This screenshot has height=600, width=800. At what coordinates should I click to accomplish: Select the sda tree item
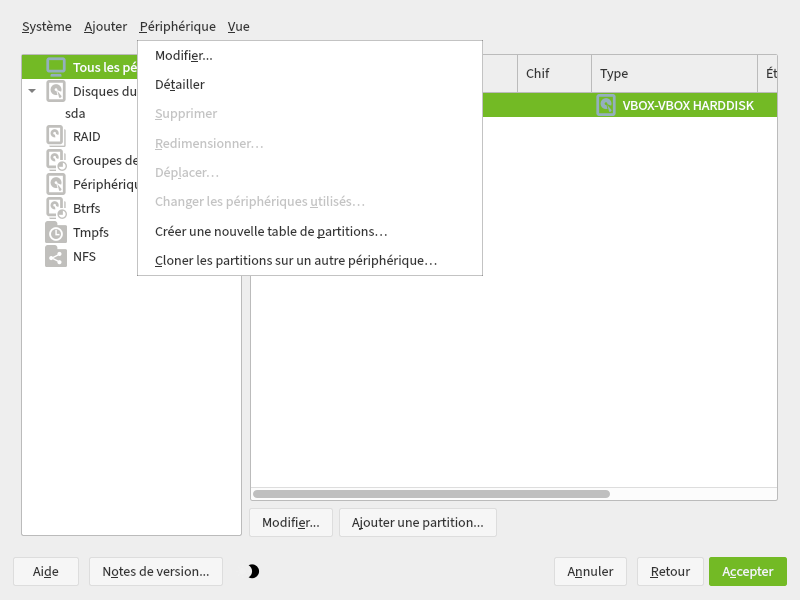75,113
